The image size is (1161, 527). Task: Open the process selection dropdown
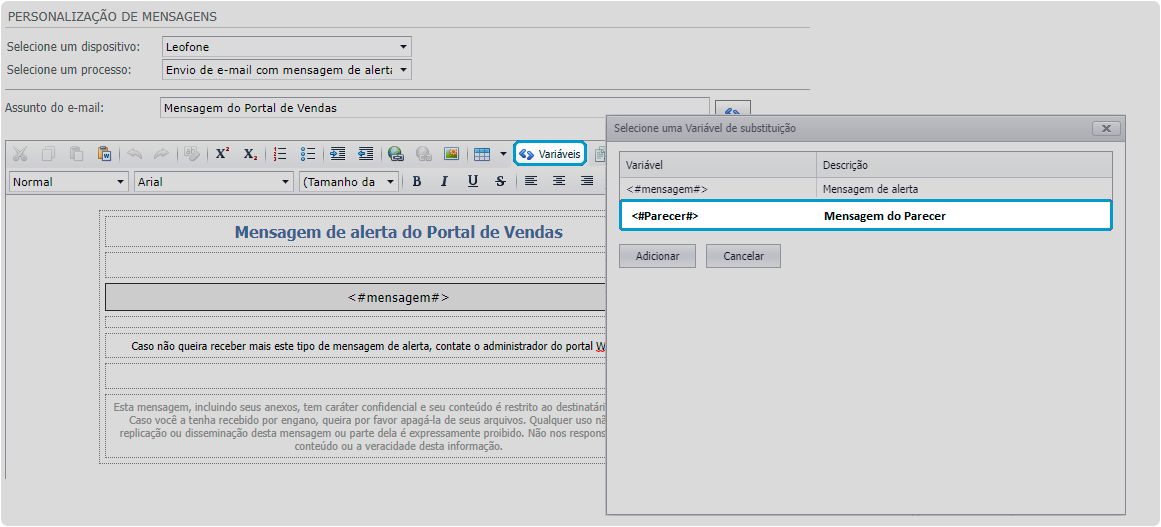click(287, 70)
